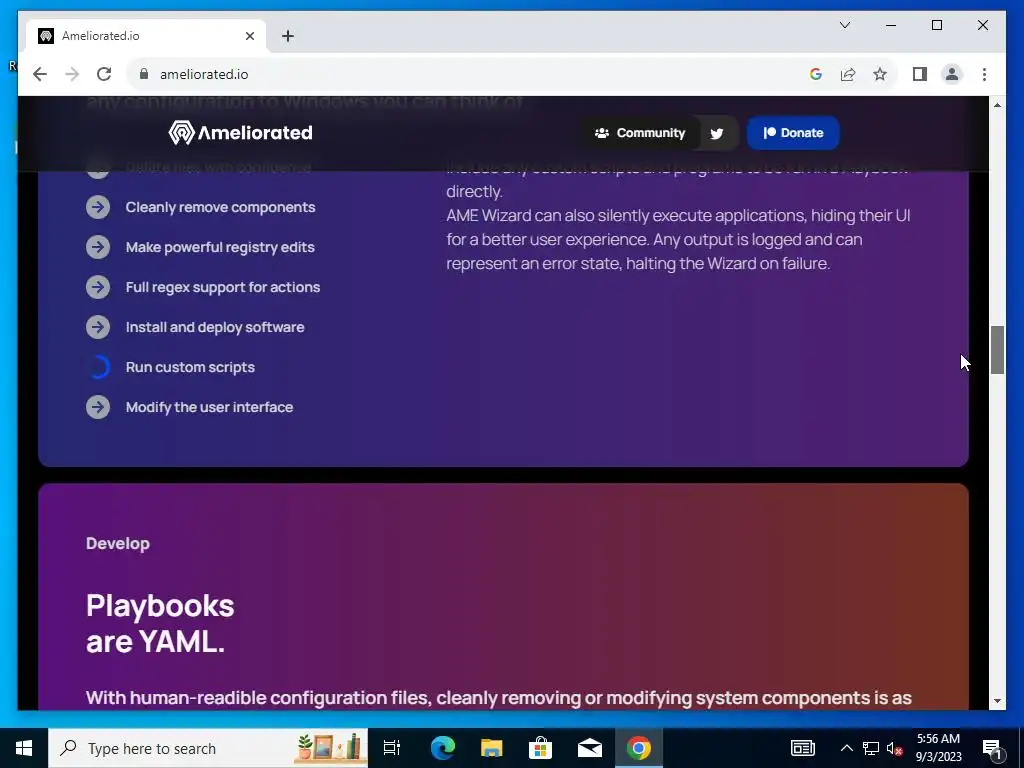Click the arrow icon beside 'Make powerful registry edits'
The height and width of the screenshot is (768, 1024).
[x=98, y=247]
